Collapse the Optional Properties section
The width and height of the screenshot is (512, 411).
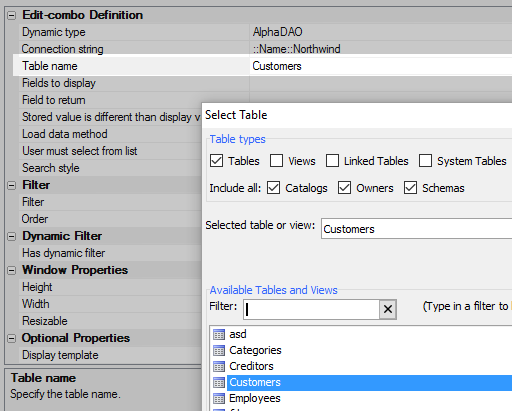(x=12, y=338)
